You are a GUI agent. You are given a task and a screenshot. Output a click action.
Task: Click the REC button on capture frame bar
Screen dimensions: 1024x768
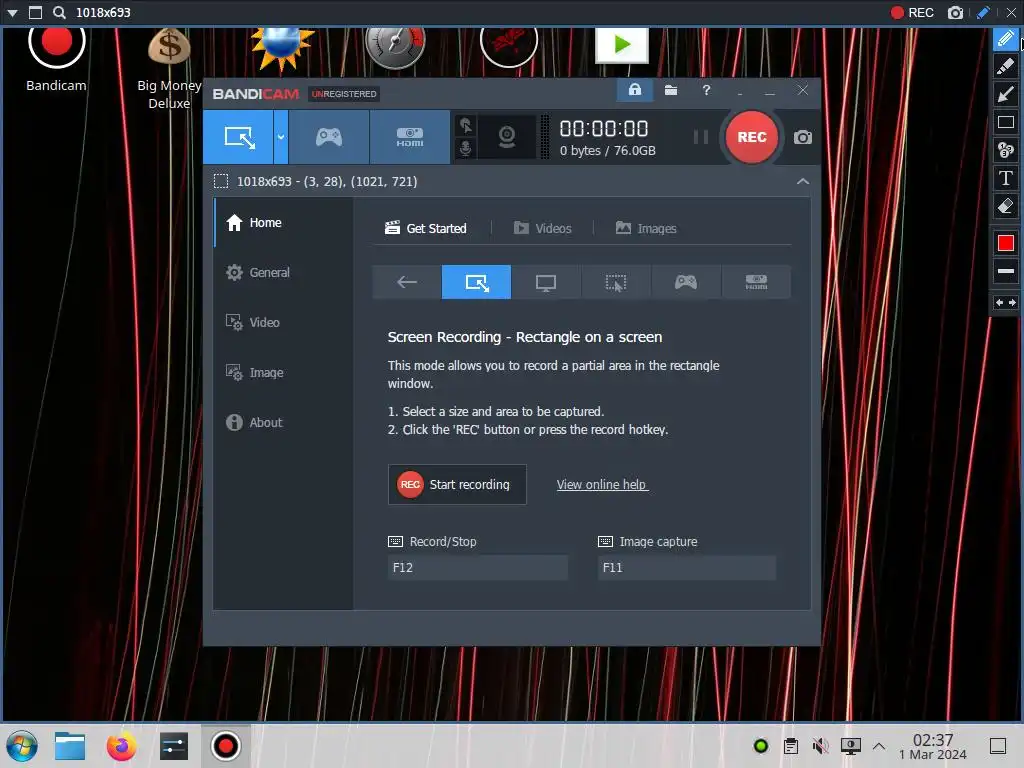click(912, 12)
